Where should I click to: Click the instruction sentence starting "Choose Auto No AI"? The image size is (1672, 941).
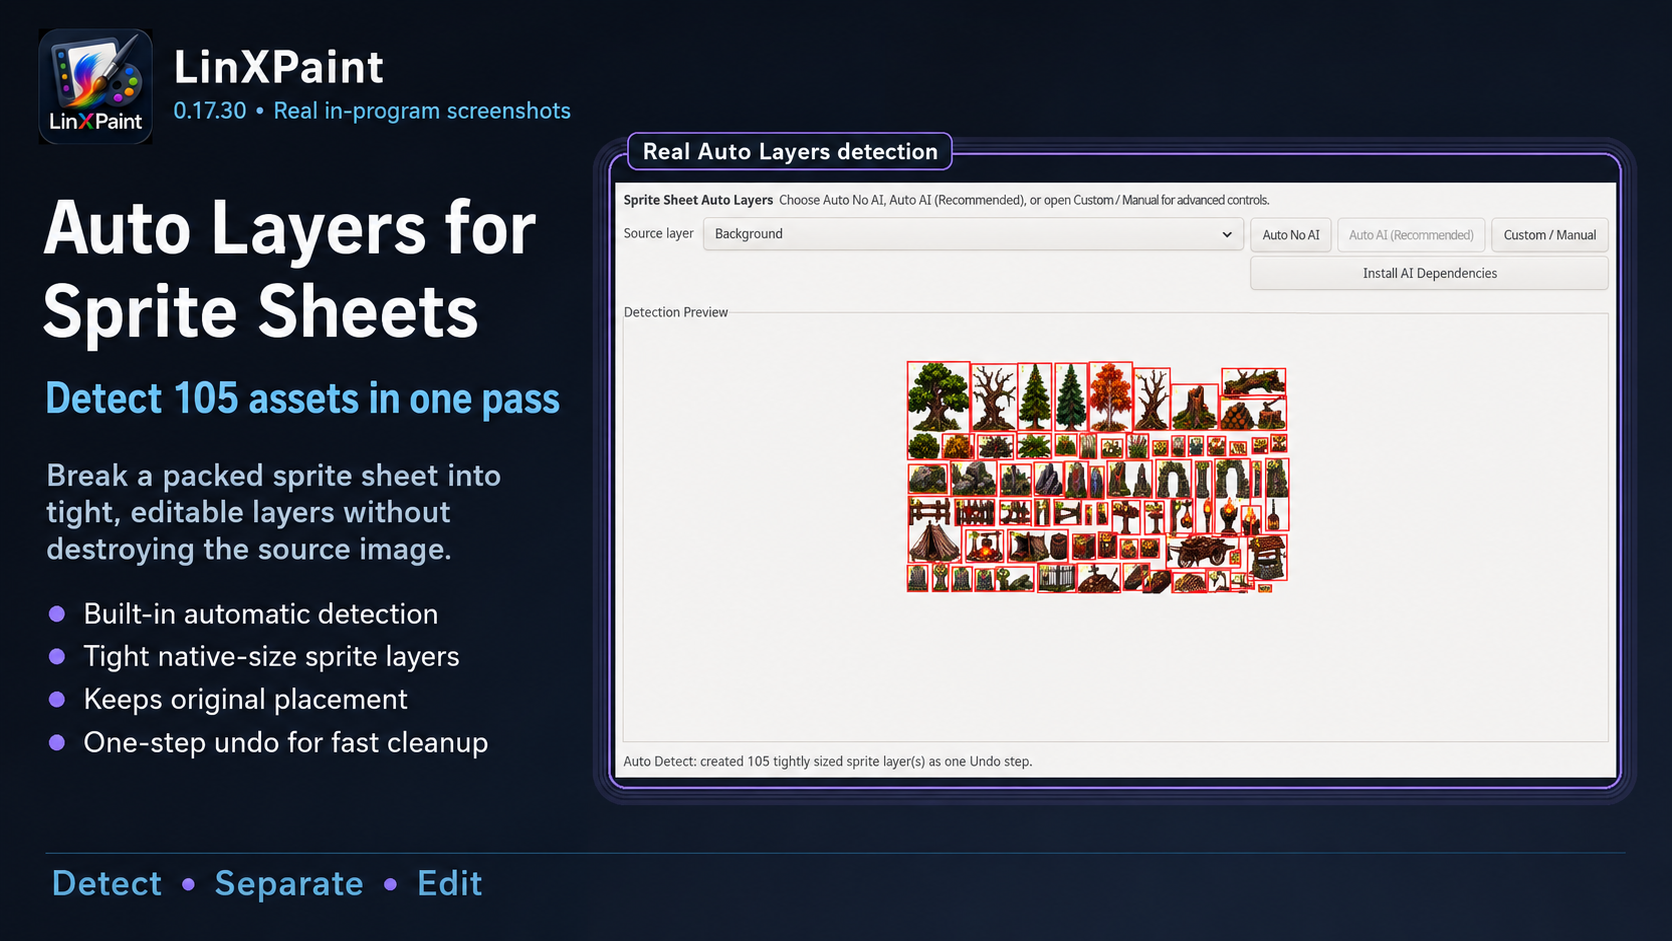coord(1024,200)
